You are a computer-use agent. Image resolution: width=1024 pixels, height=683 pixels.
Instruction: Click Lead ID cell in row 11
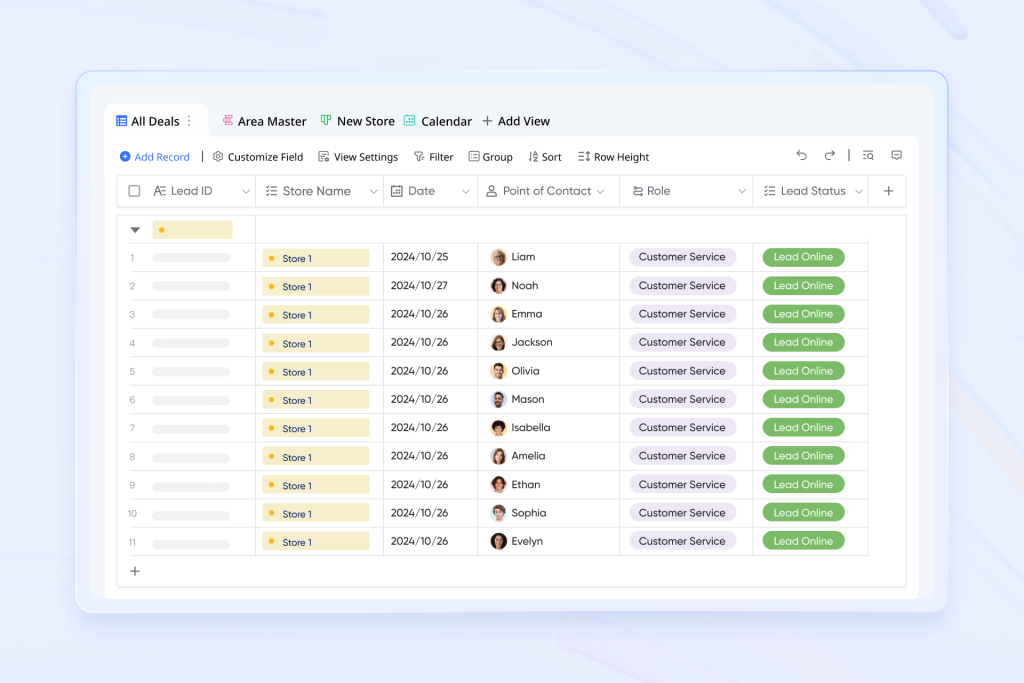(191, 543)
